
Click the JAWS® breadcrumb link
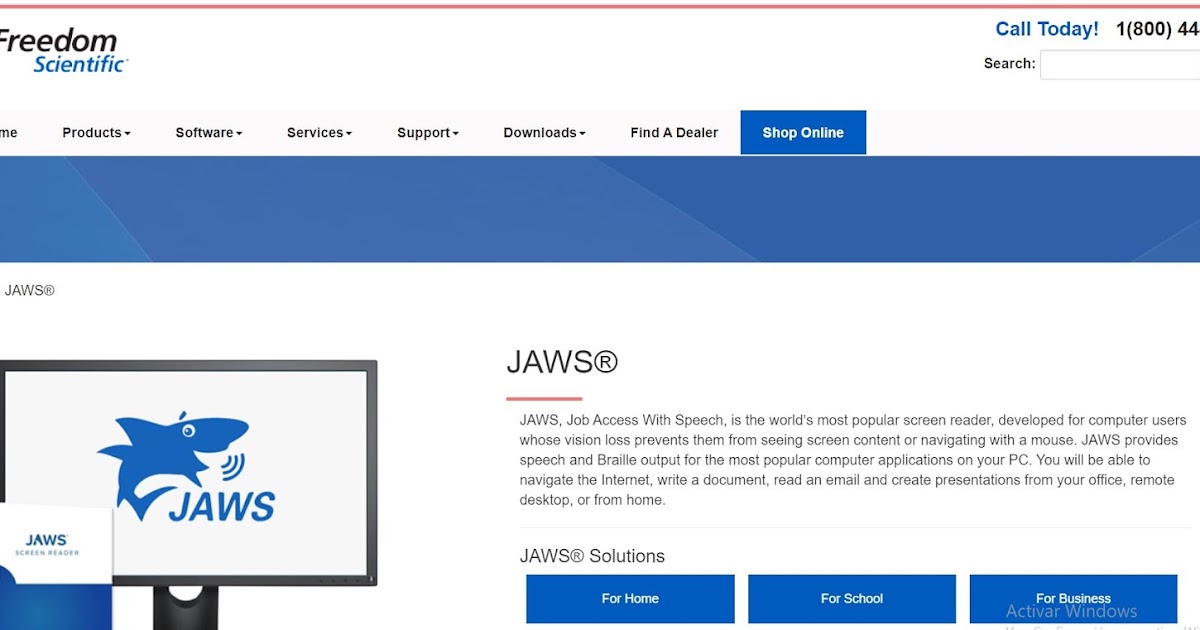click(30, 289)
